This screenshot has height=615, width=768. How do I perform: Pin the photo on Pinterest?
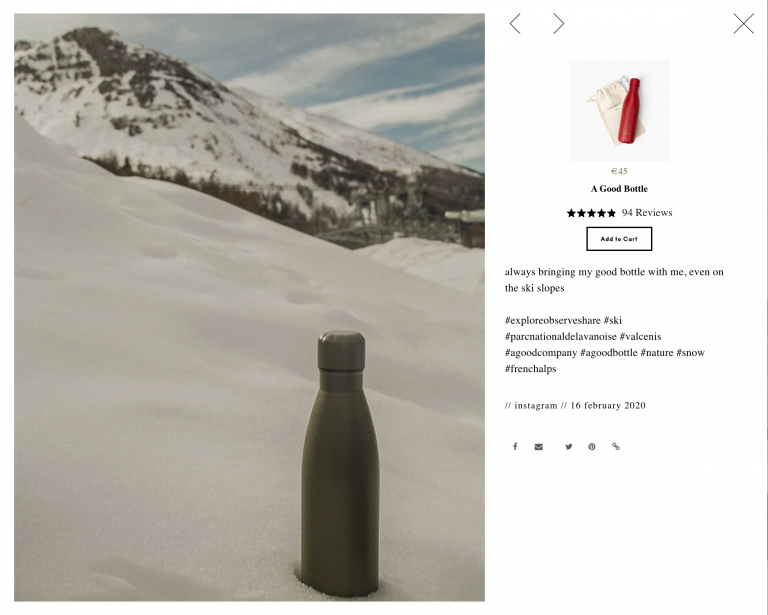tap(592, 447)
